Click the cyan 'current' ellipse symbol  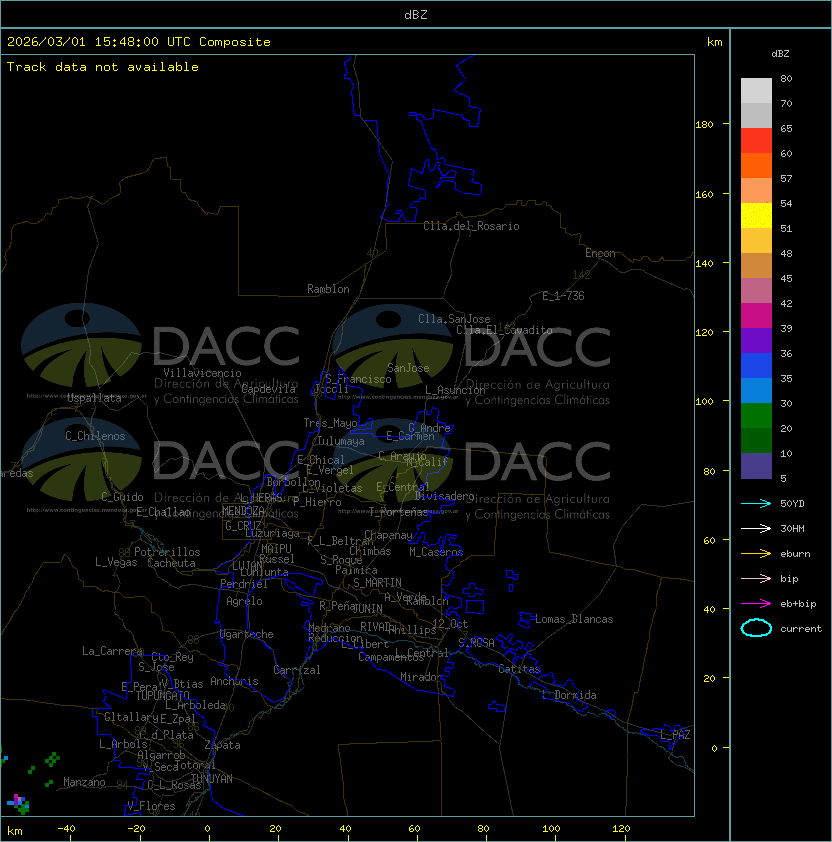pos(756,628)
